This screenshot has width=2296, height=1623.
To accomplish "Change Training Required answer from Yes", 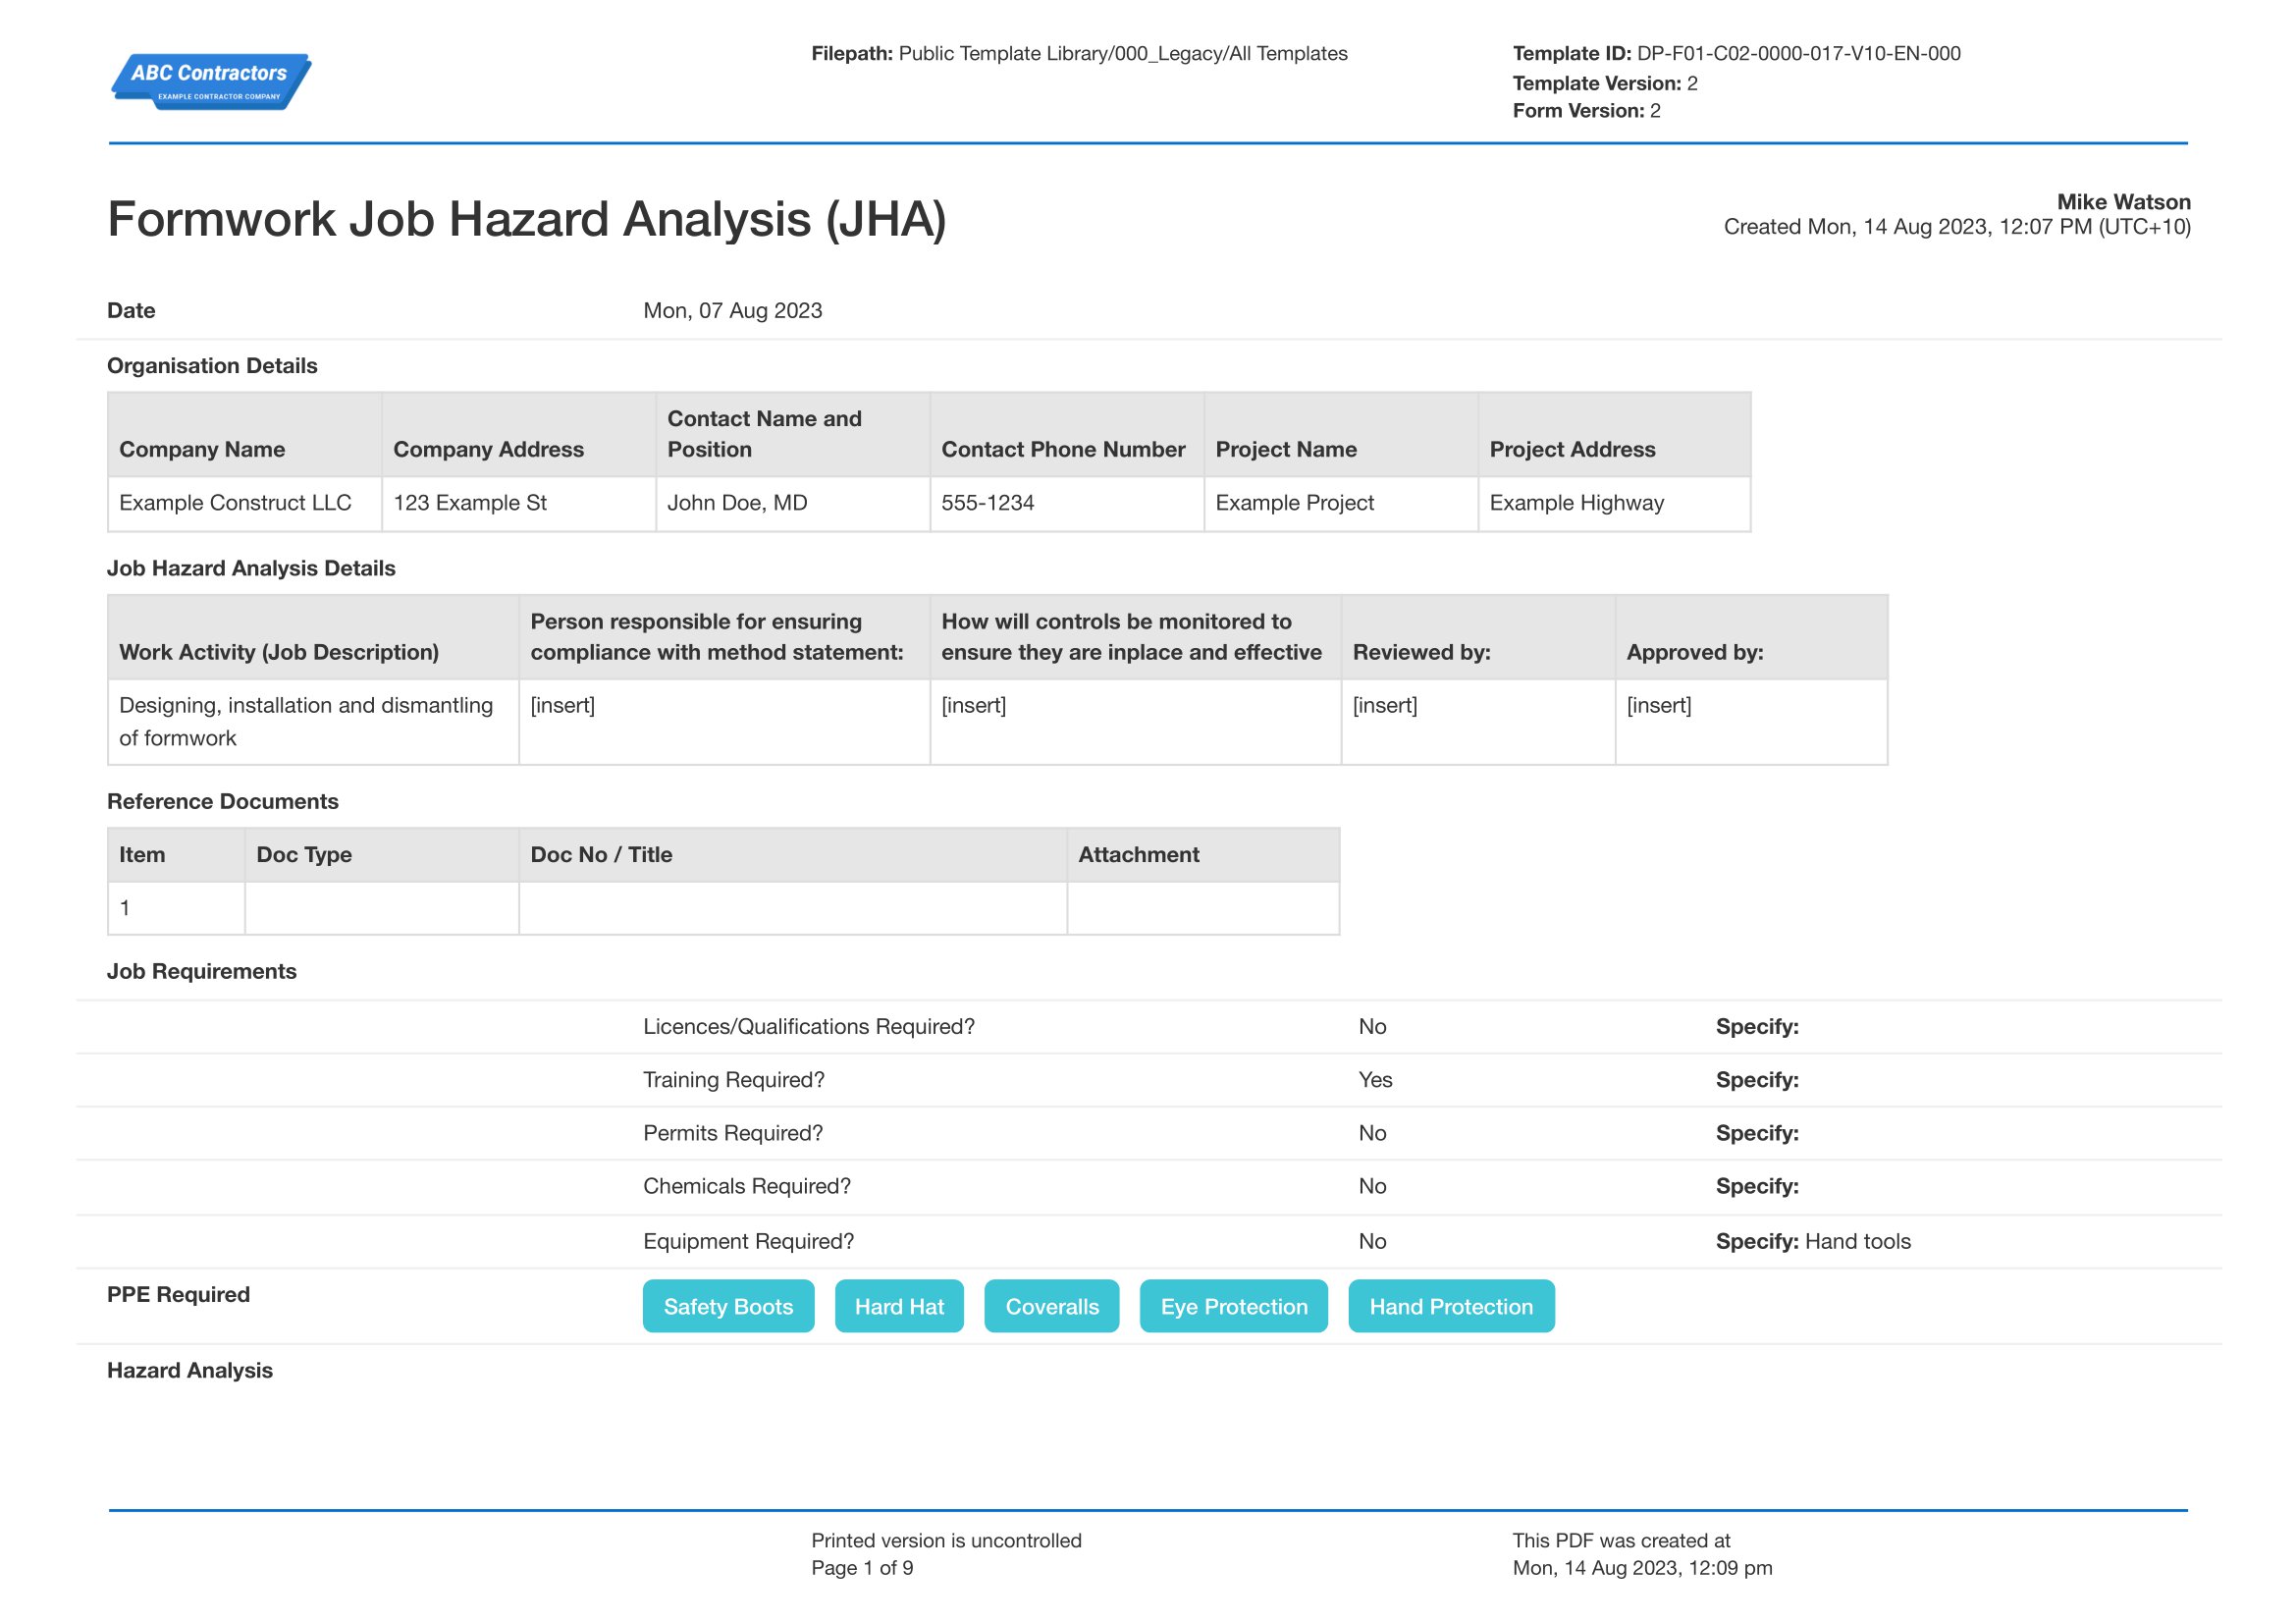I will click(x=1374, y=1080).
